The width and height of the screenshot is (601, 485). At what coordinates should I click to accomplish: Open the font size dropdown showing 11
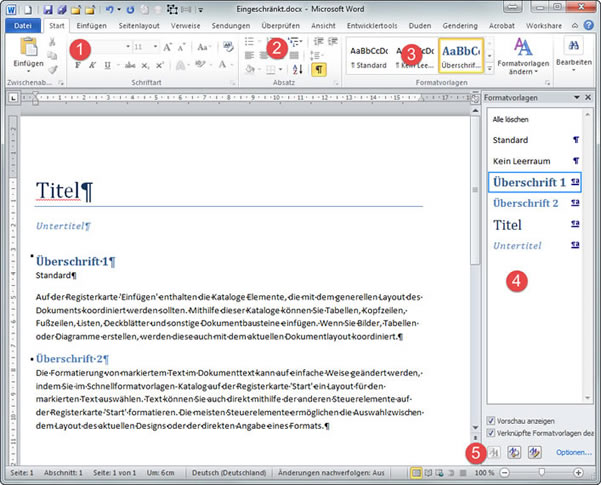tap(153, 47)
